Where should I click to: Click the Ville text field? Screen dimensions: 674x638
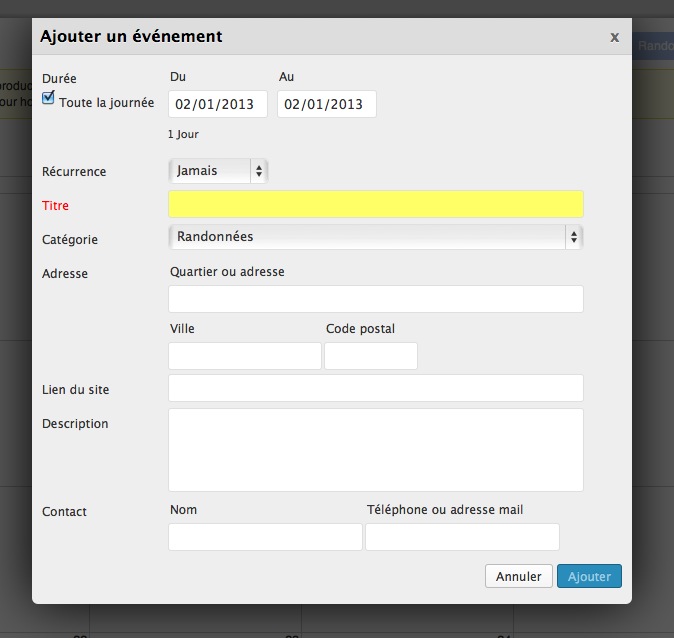[x=245, y=356]
